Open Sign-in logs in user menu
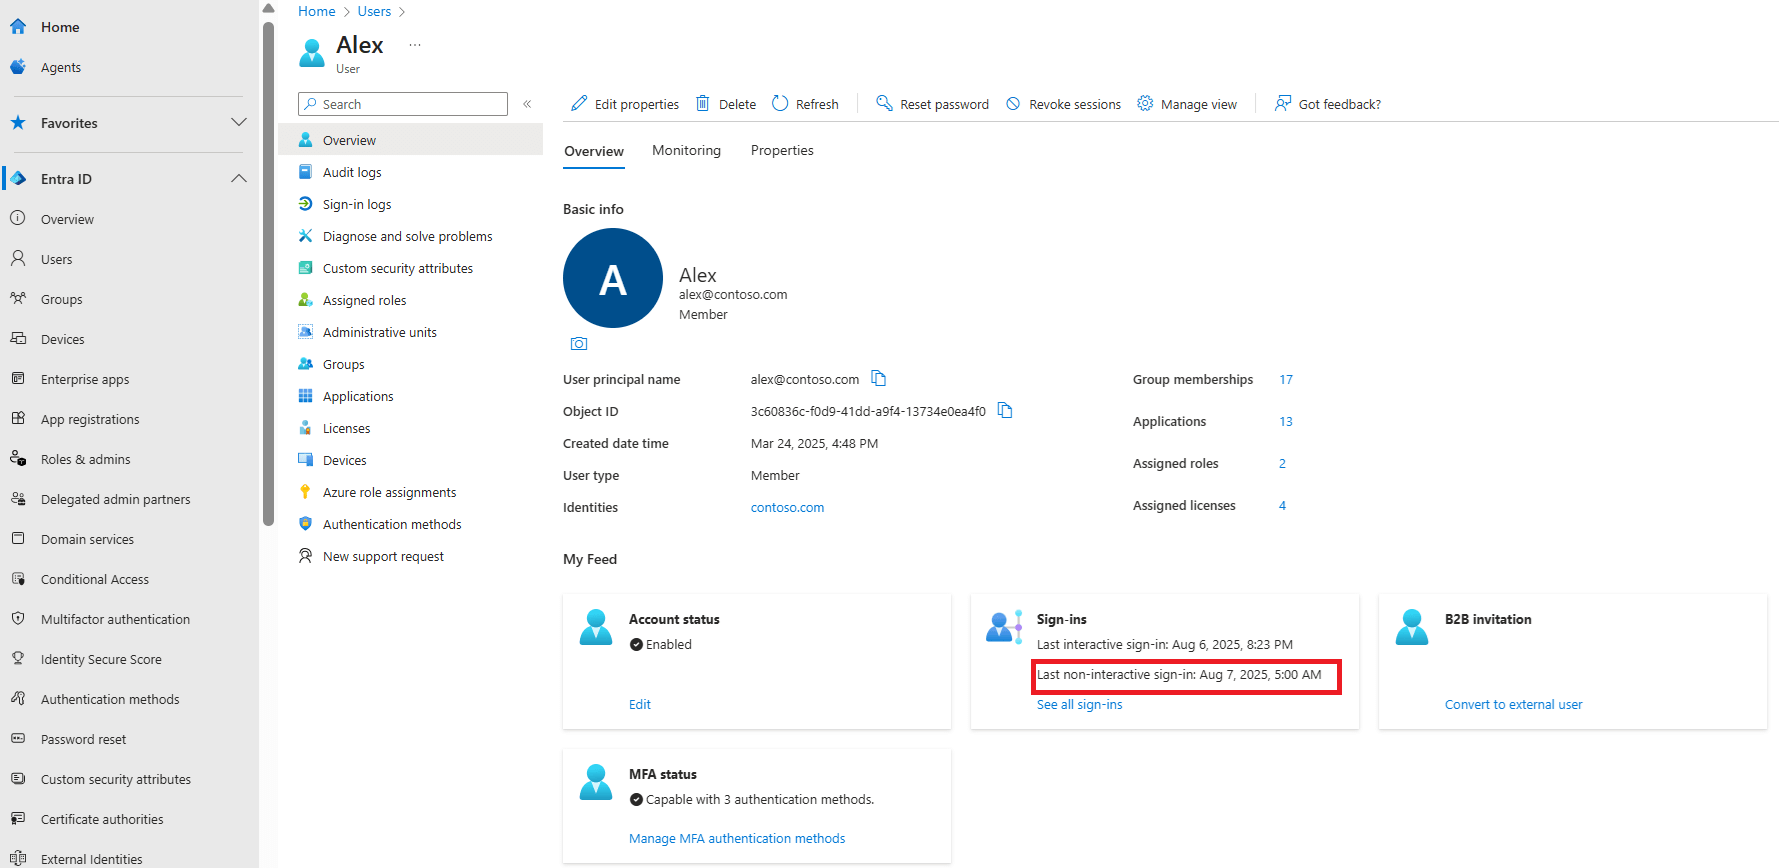 pos(357,205)
